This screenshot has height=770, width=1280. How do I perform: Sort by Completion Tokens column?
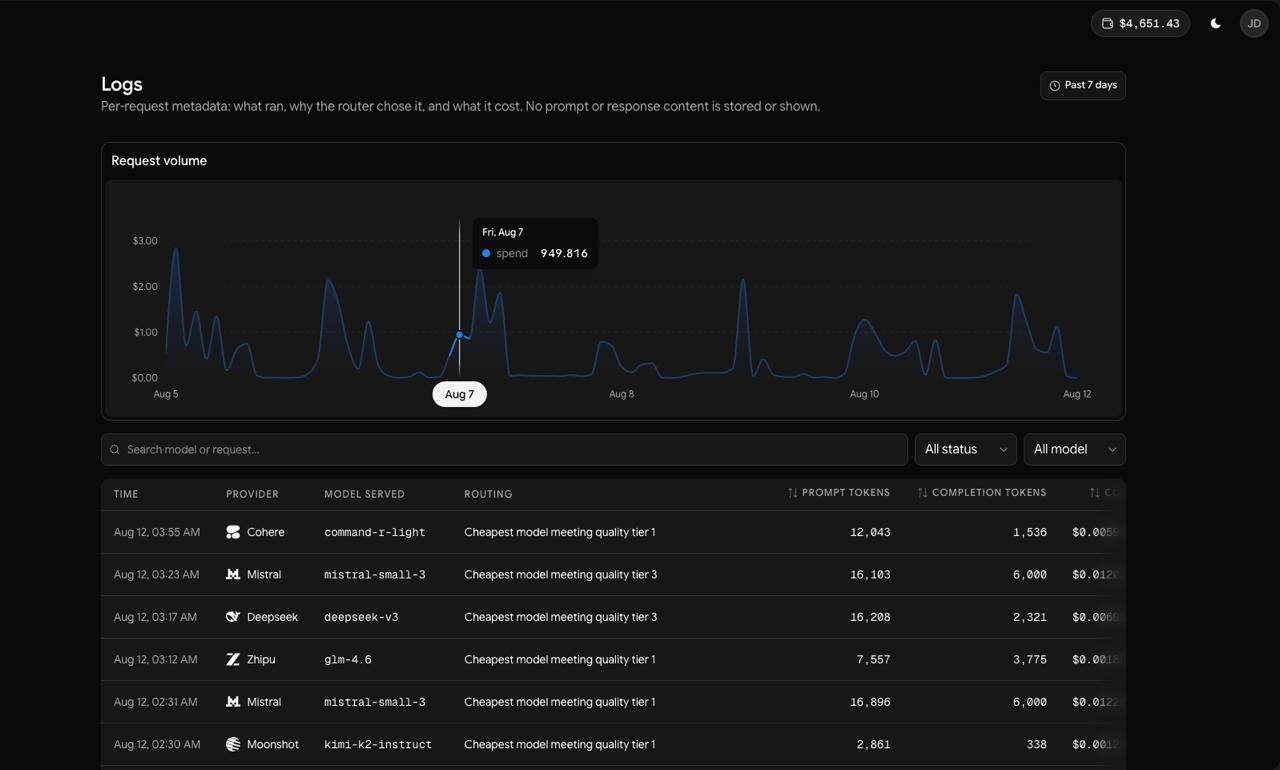982,493
